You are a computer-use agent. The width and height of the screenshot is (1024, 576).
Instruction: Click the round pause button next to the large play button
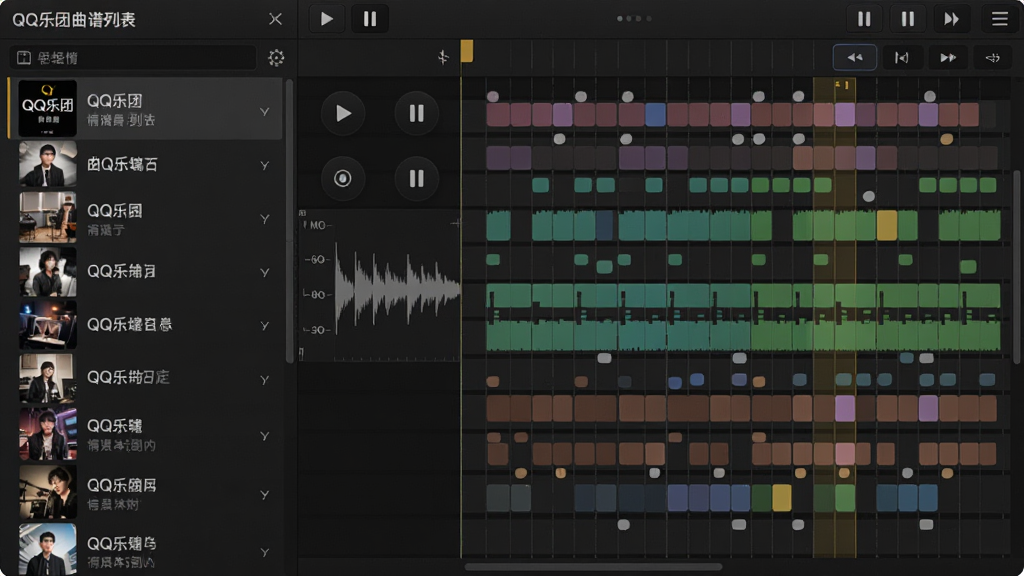416,114
